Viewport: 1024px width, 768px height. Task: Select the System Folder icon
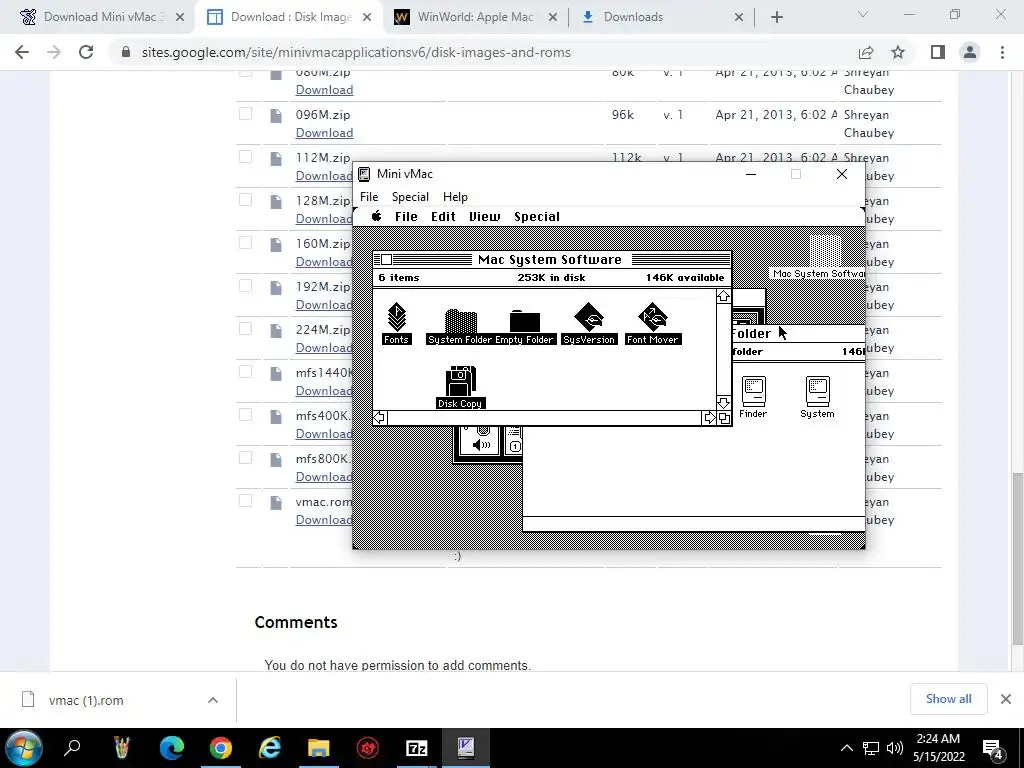pos(460,321)
